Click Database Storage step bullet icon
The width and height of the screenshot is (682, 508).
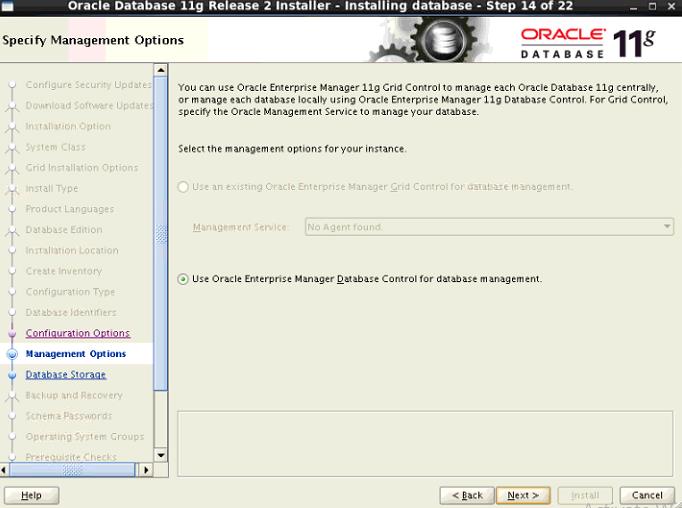point(12,375)
